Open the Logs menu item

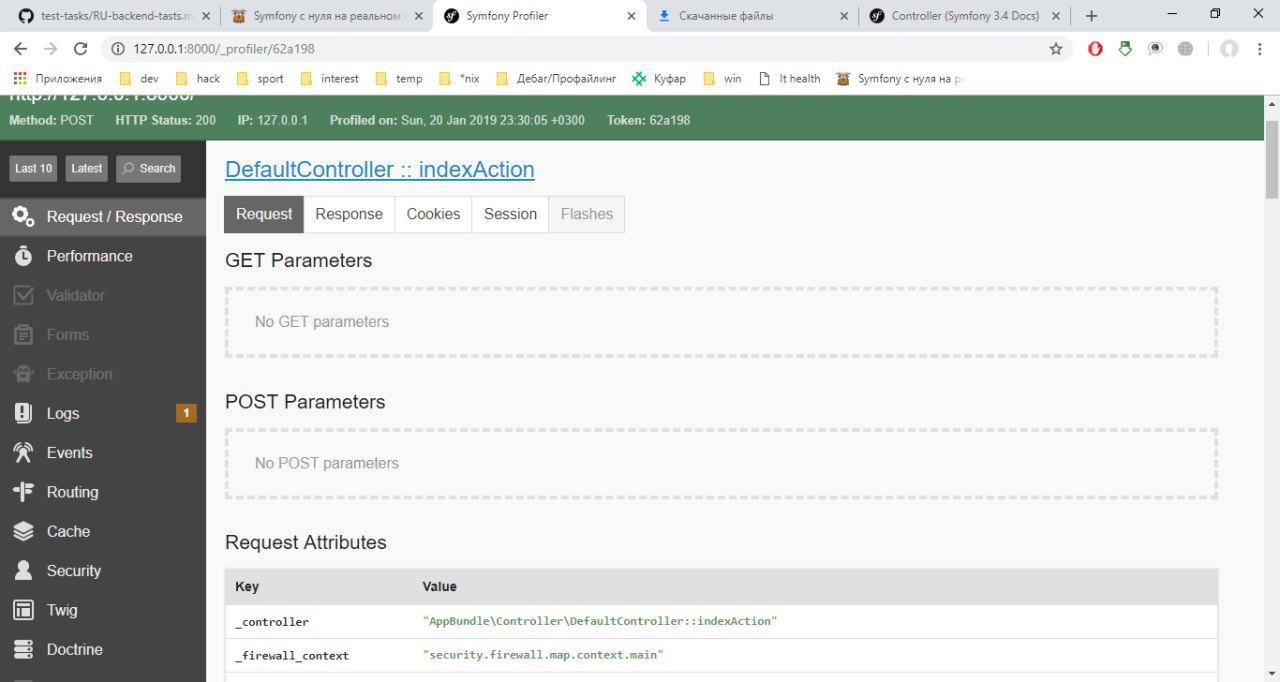click(103, 413)
